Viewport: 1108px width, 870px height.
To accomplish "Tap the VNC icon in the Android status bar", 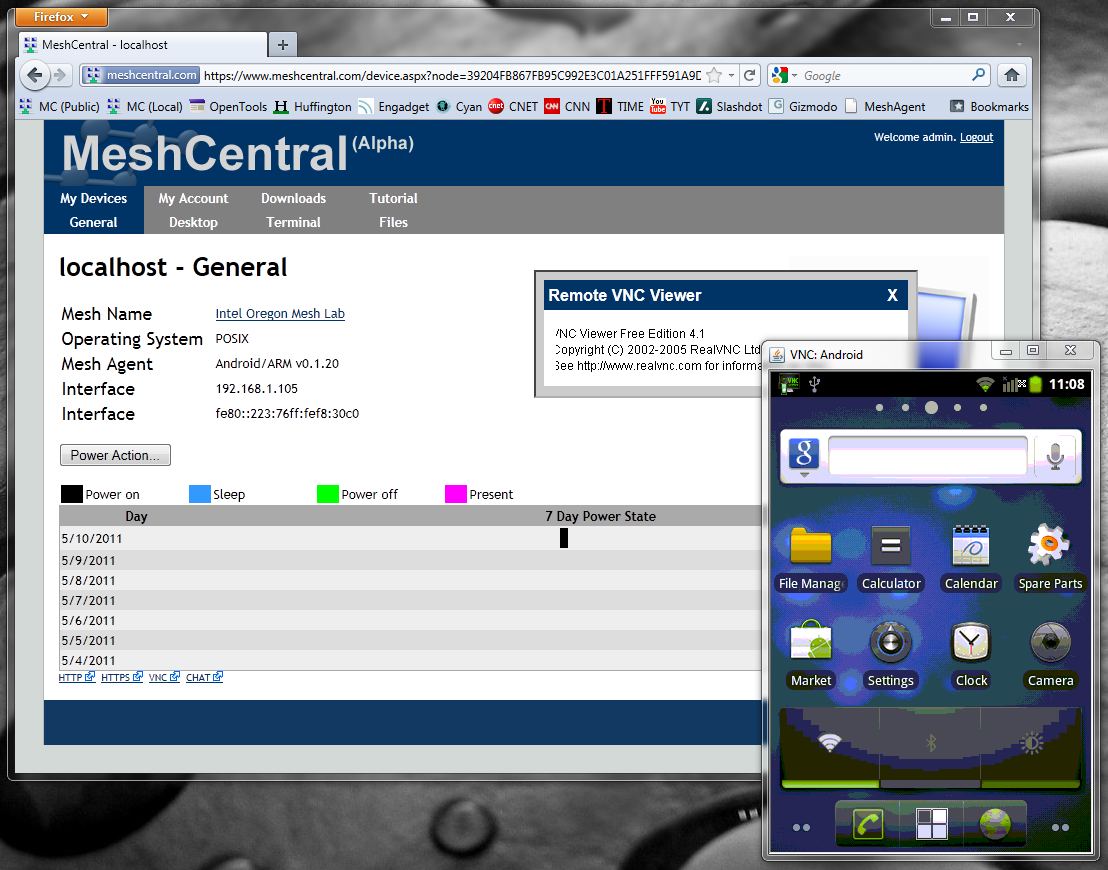I will pos(789,384).
